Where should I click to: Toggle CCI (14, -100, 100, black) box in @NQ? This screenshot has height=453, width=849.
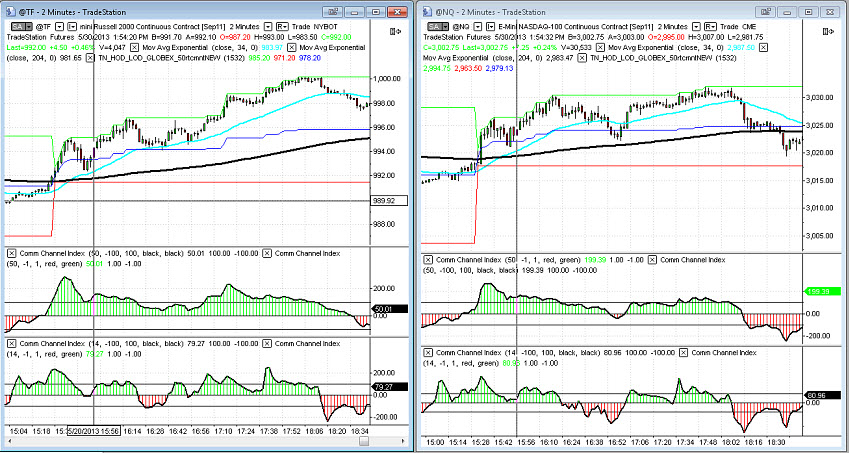[x=428, y=352]
